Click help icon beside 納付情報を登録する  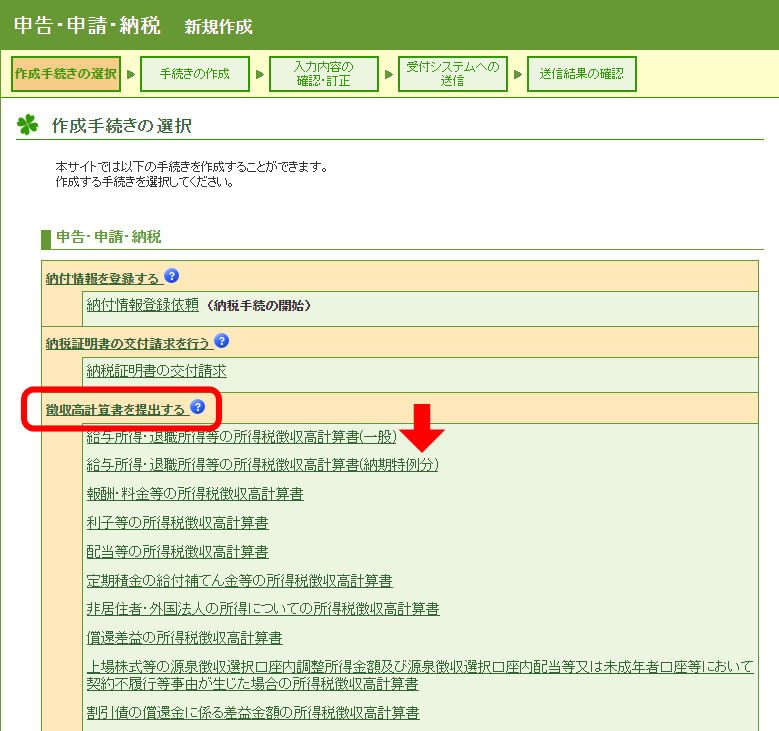point(172,276)
